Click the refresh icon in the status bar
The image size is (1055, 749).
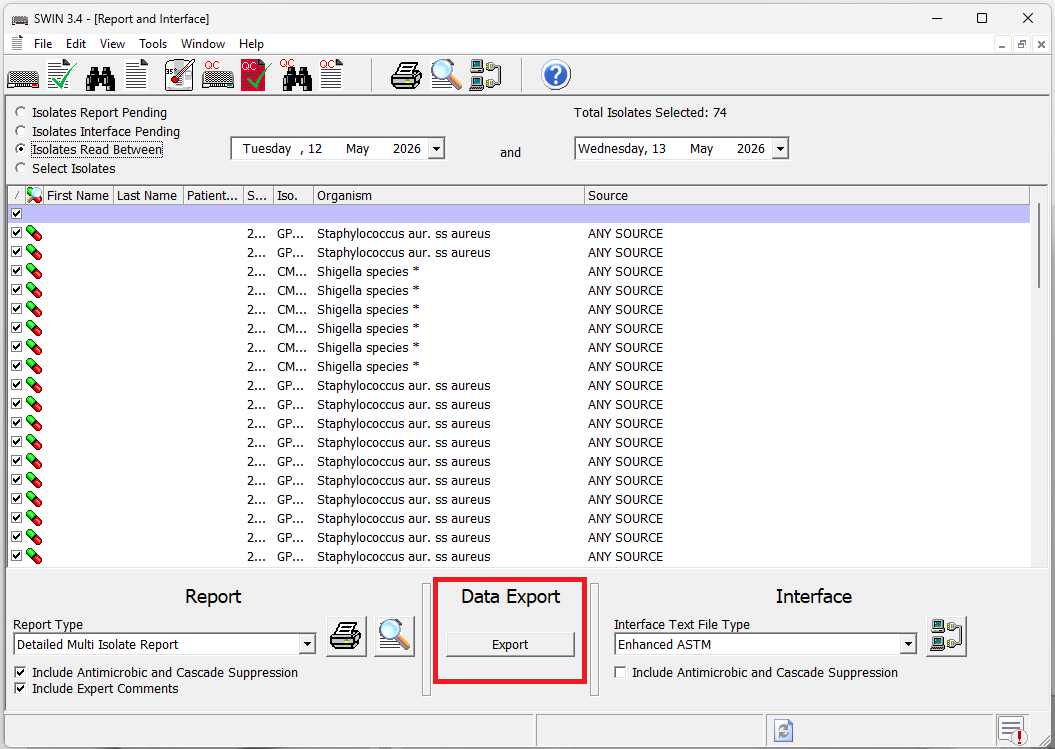[x=783, y=730]
